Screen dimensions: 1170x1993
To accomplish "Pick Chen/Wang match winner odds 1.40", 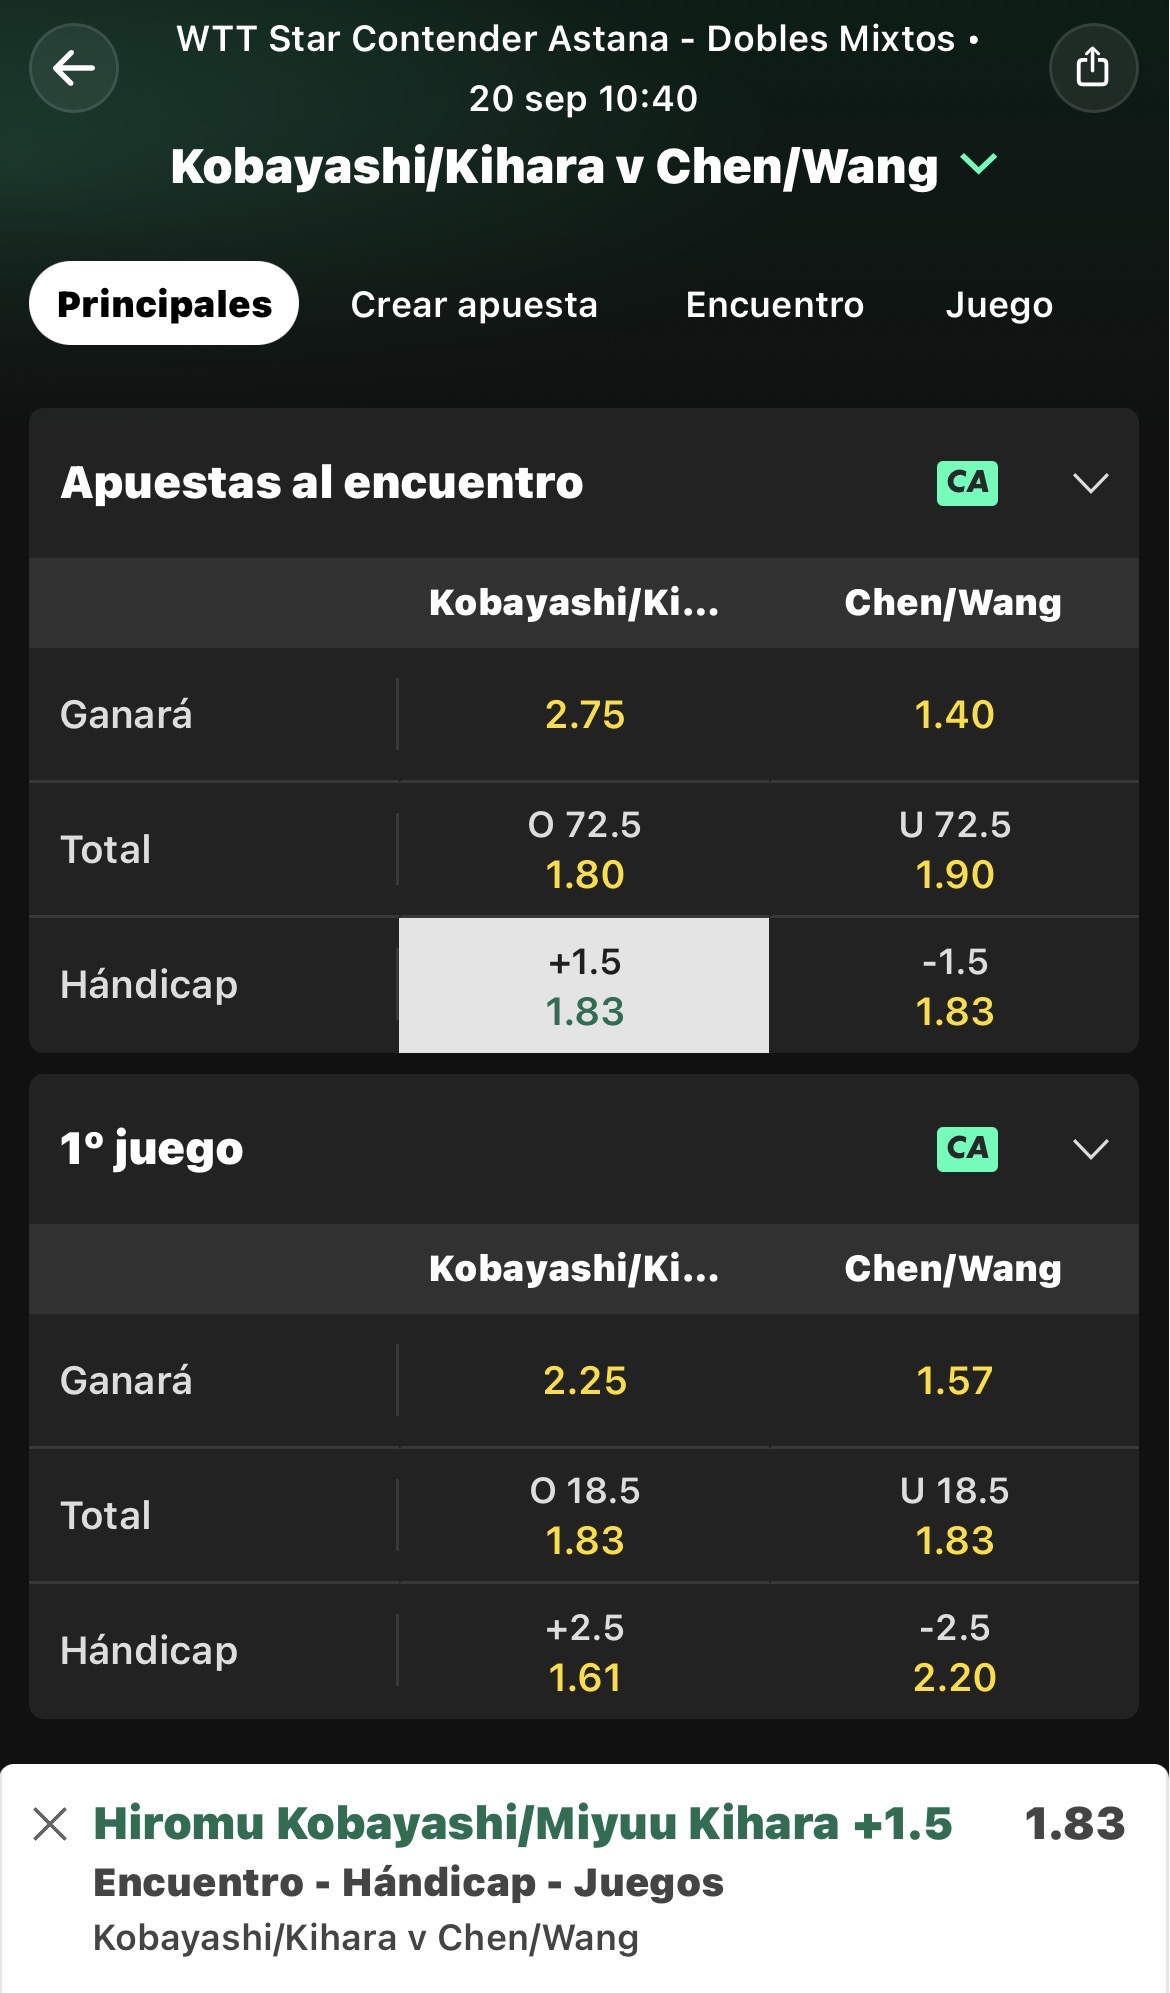I will [x=954, y=715].
